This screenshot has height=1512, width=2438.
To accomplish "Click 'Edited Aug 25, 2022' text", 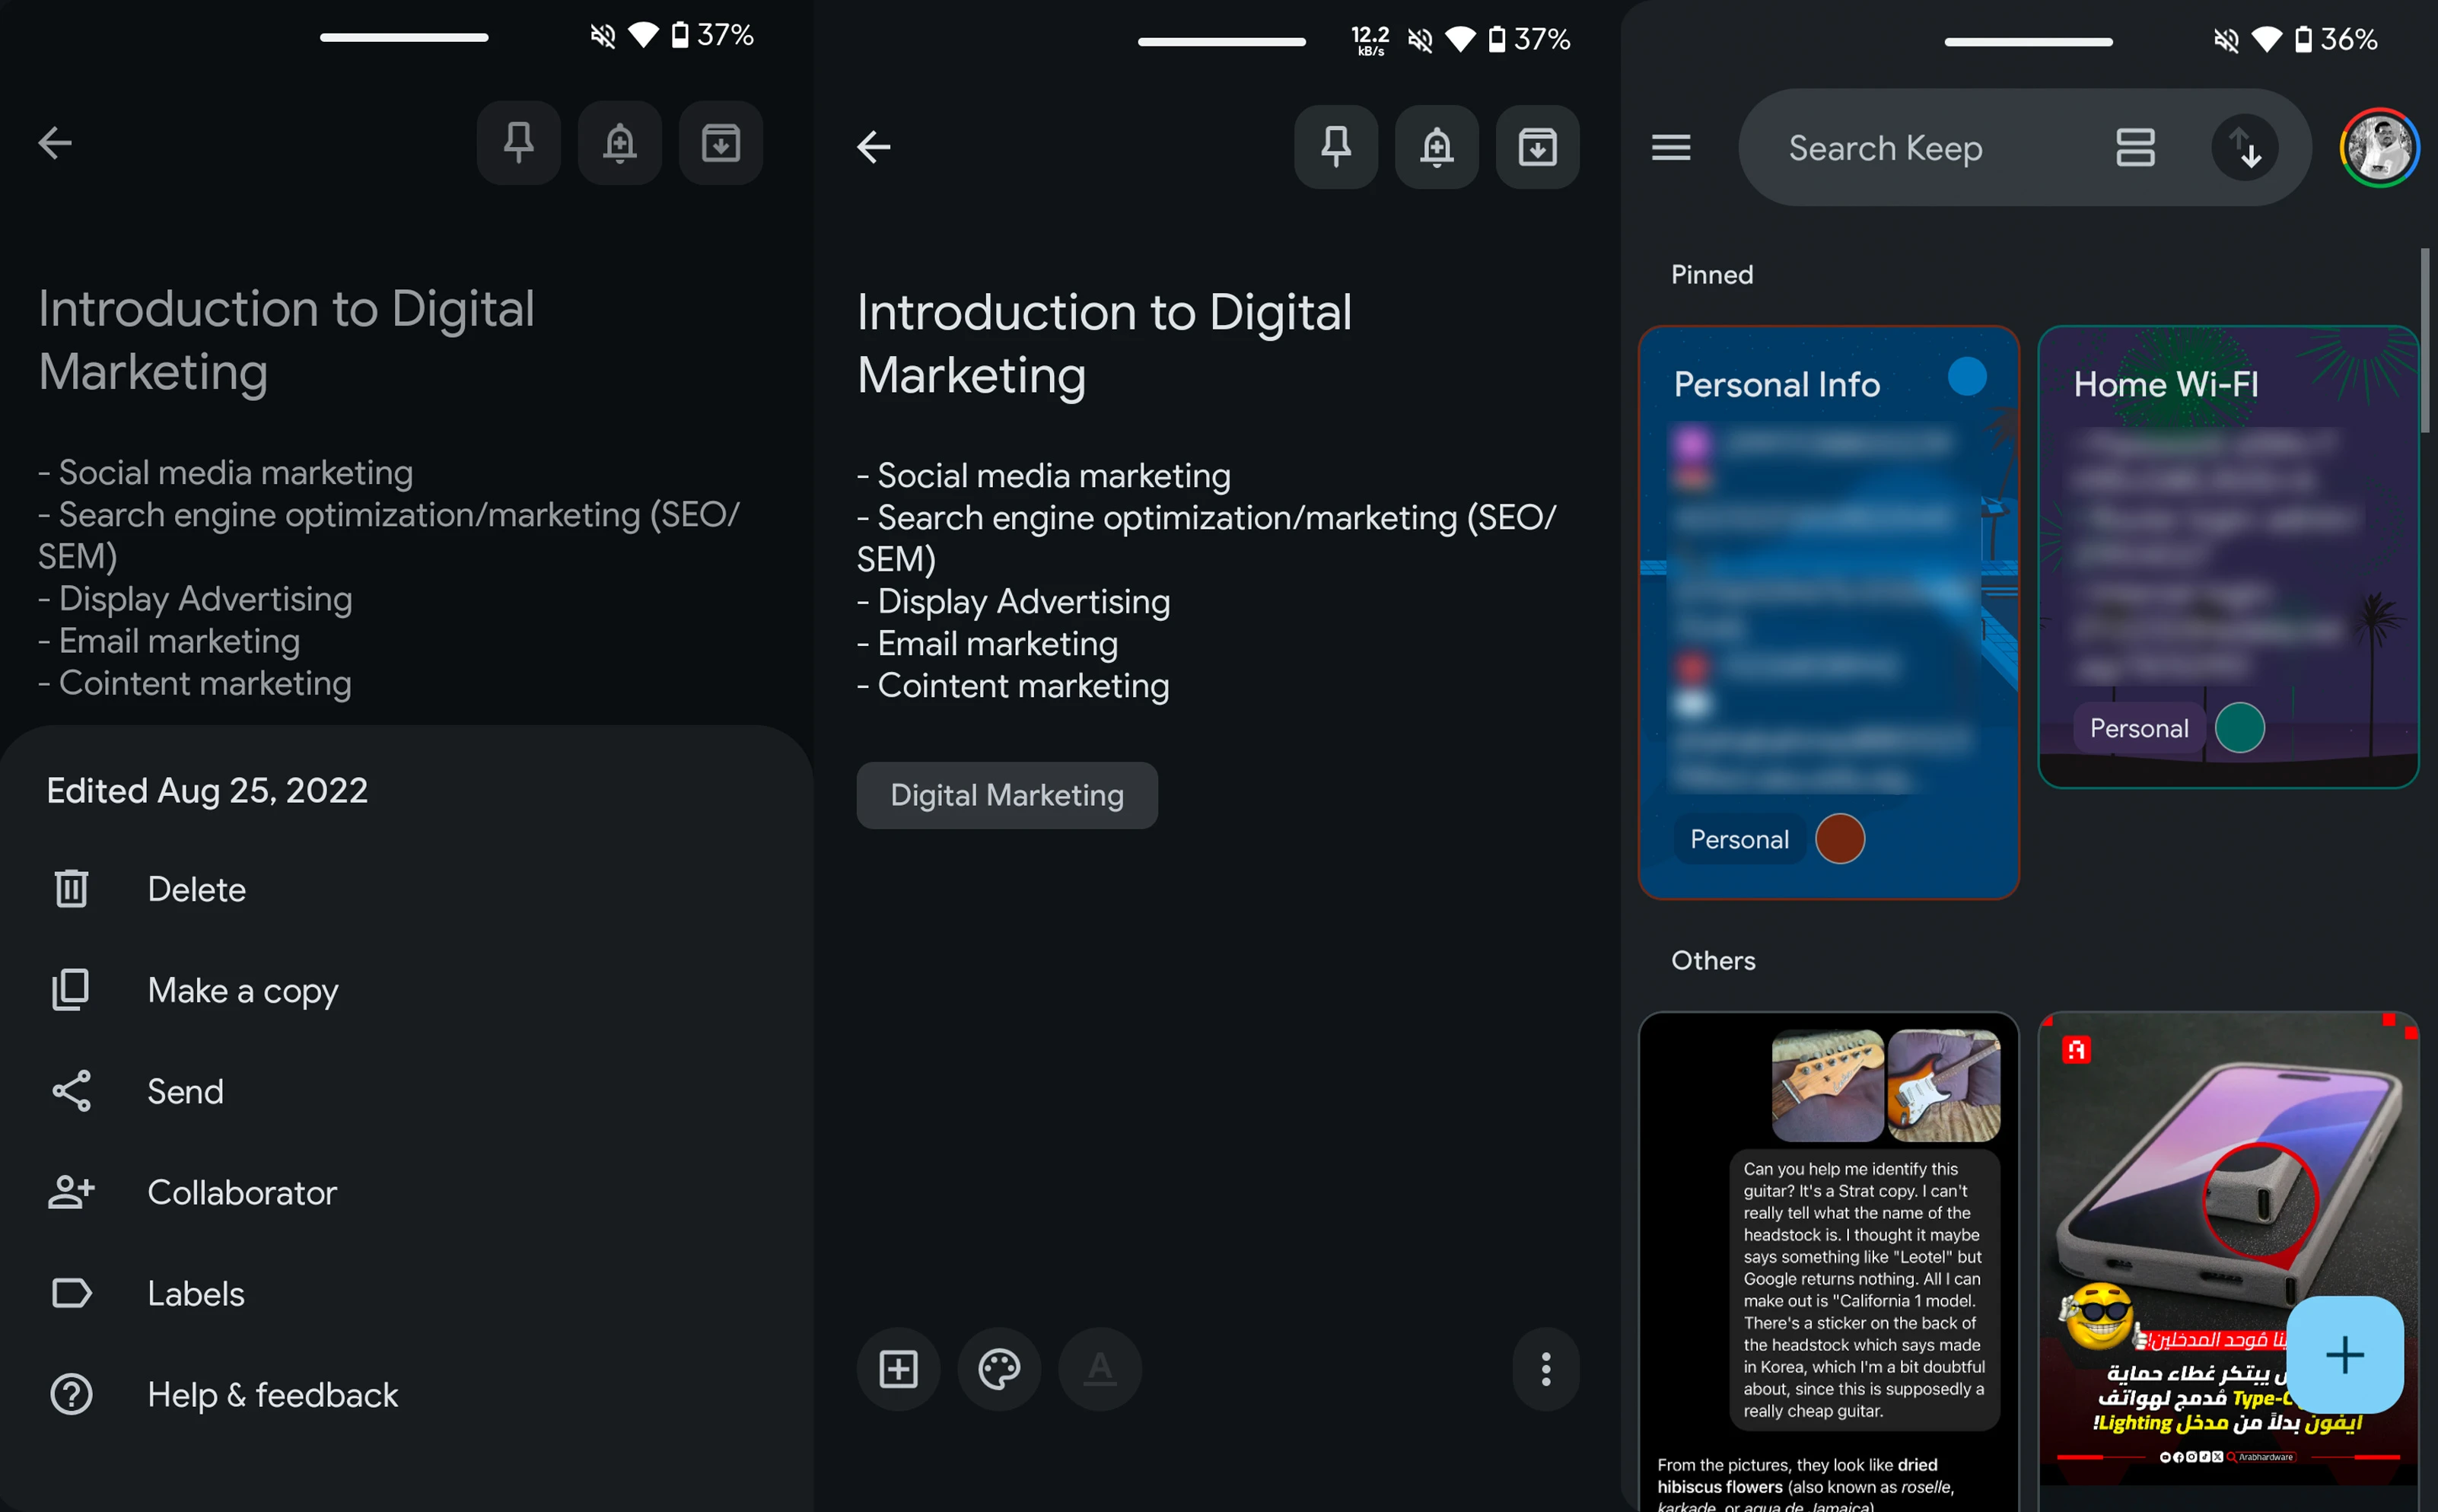I will 207,791.
